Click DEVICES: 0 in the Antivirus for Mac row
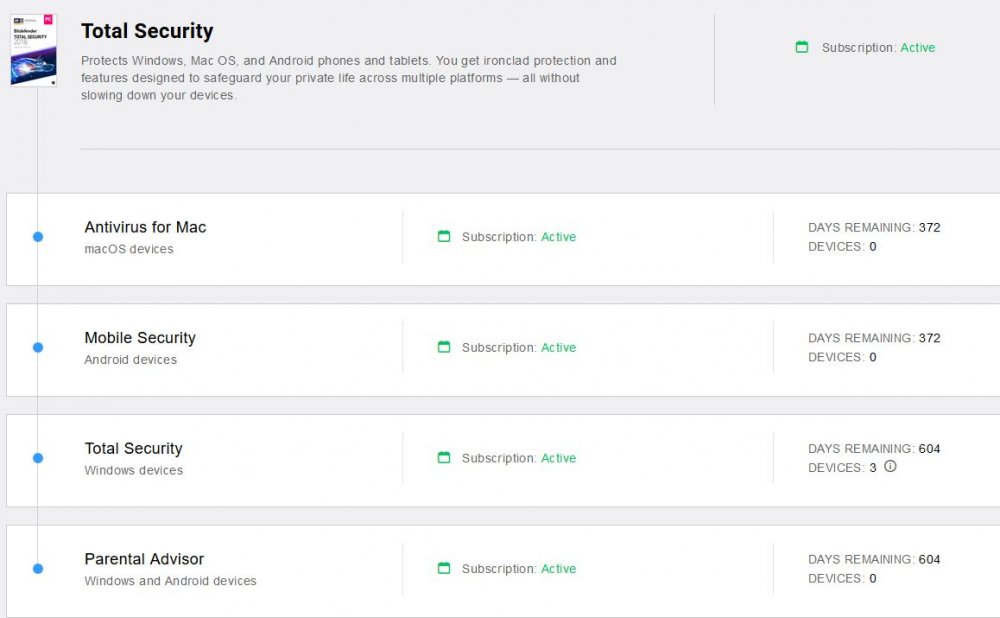This screenshot has width=1000, height=618. click(x=842, y=247)
